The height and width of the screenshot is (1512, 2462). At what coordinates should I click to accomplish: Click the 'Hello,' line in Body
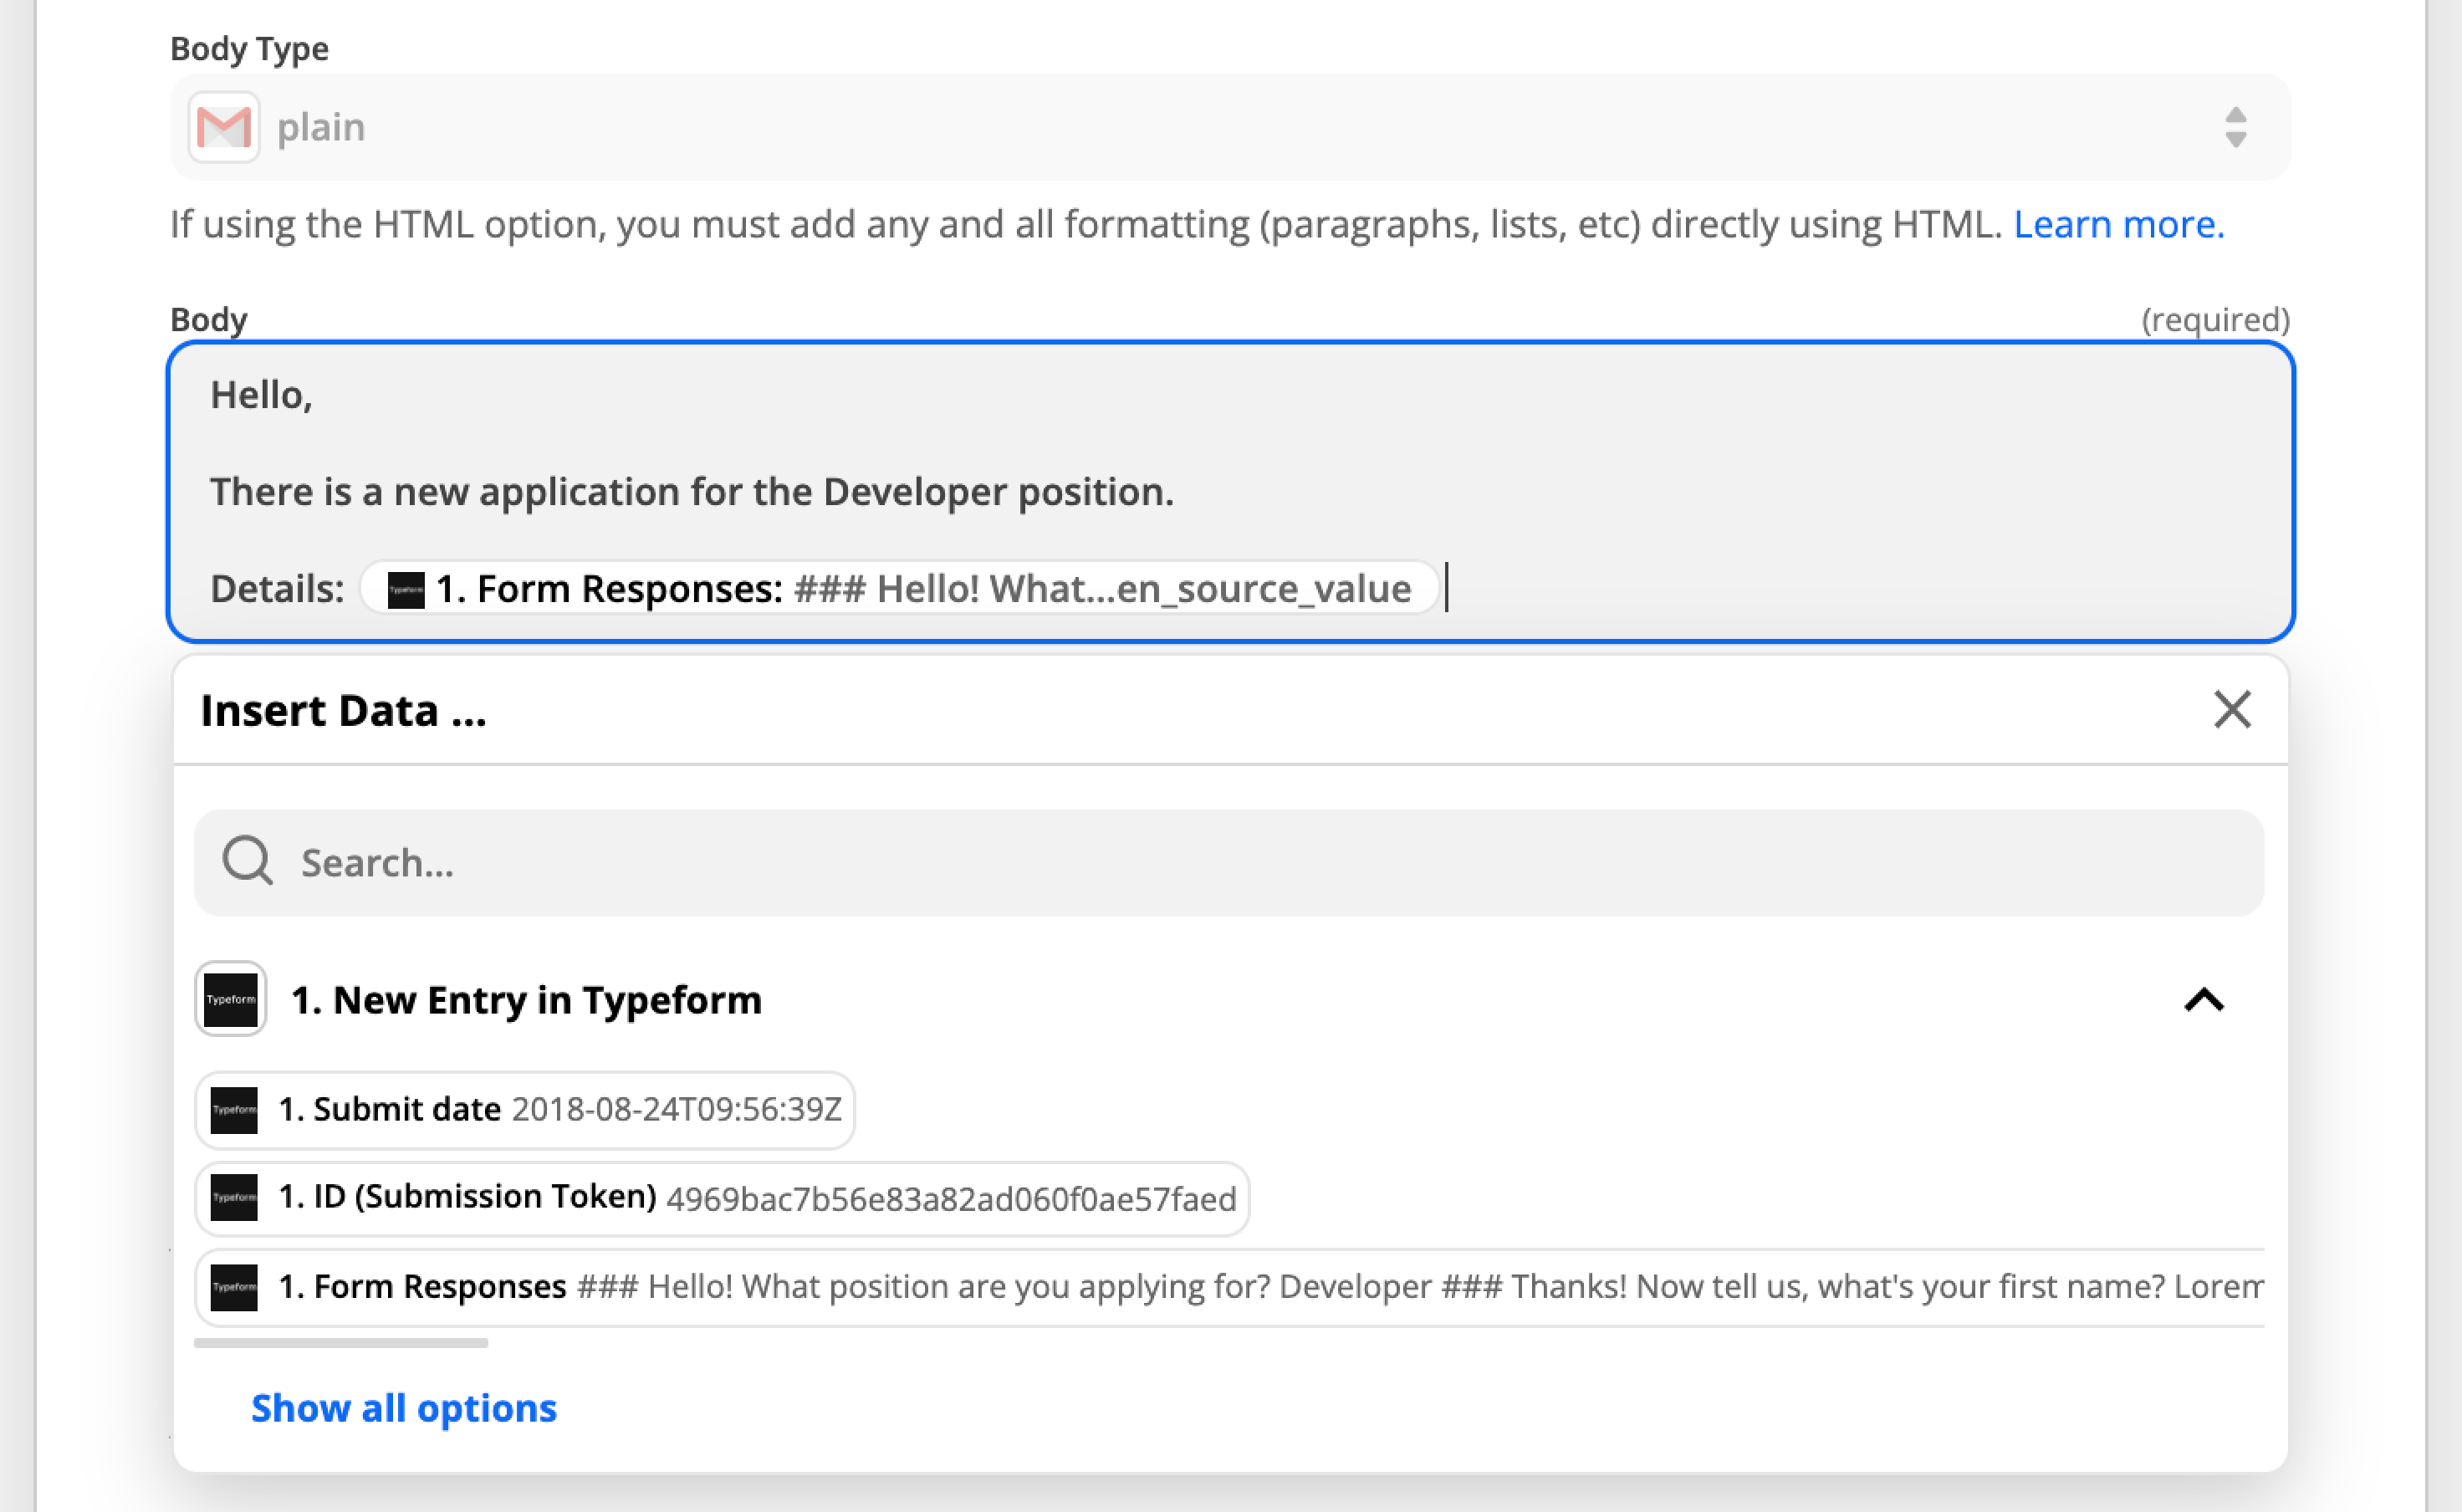tap(262, 395)
